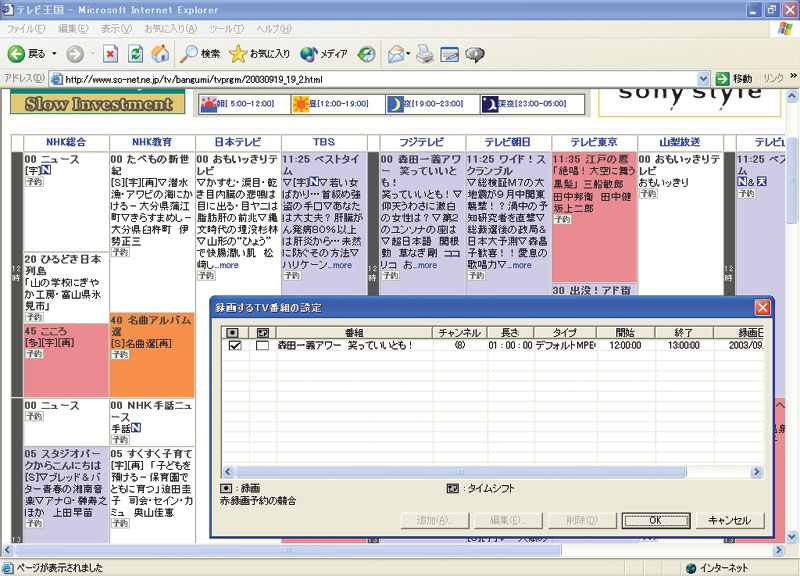Viewport: 800px width, 576px height.
Task: Open the Mail envelope icon
Action: pos(396,54)
